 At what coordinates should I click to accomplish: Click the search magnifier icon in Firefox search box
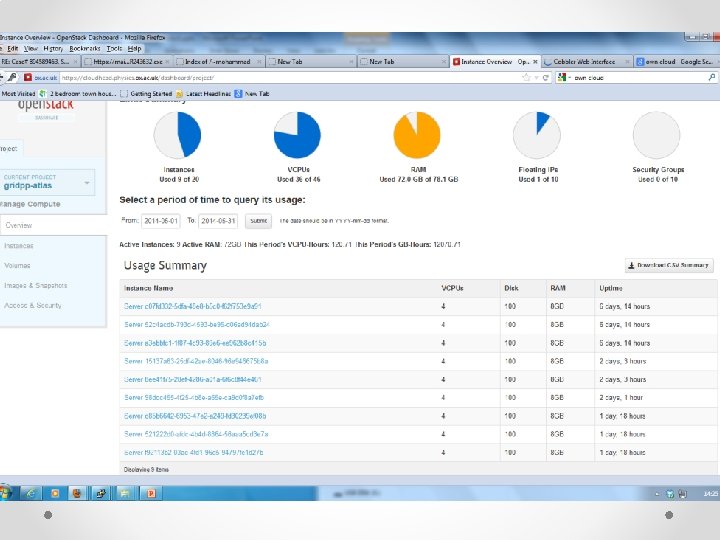point(712,78)
